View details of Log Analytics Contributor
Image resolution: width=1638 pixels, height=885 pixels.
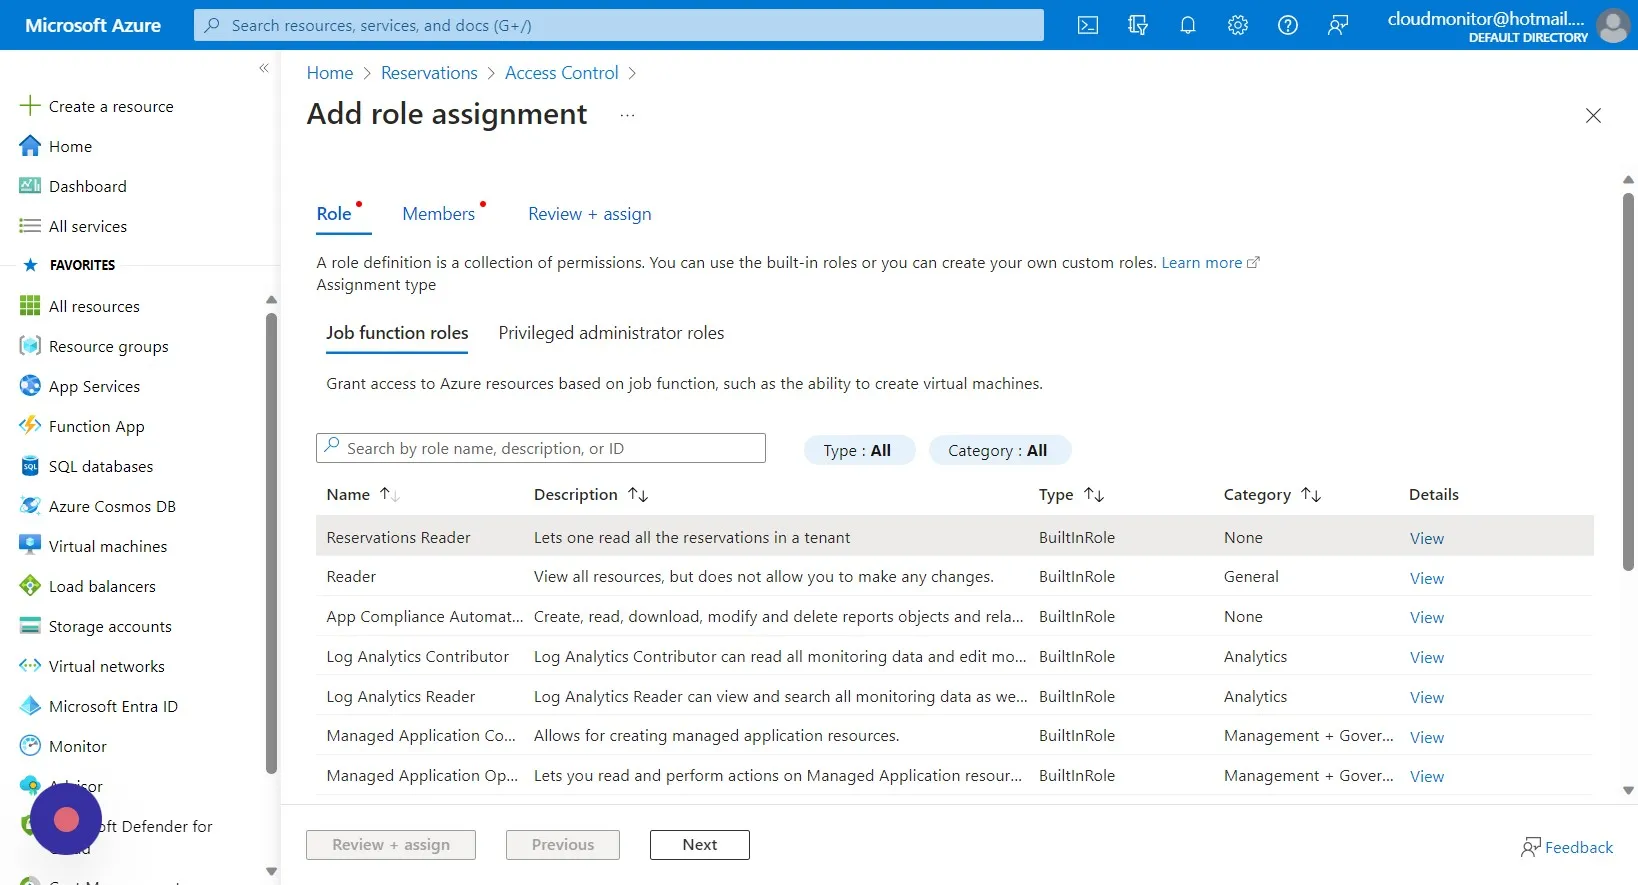1427,657
